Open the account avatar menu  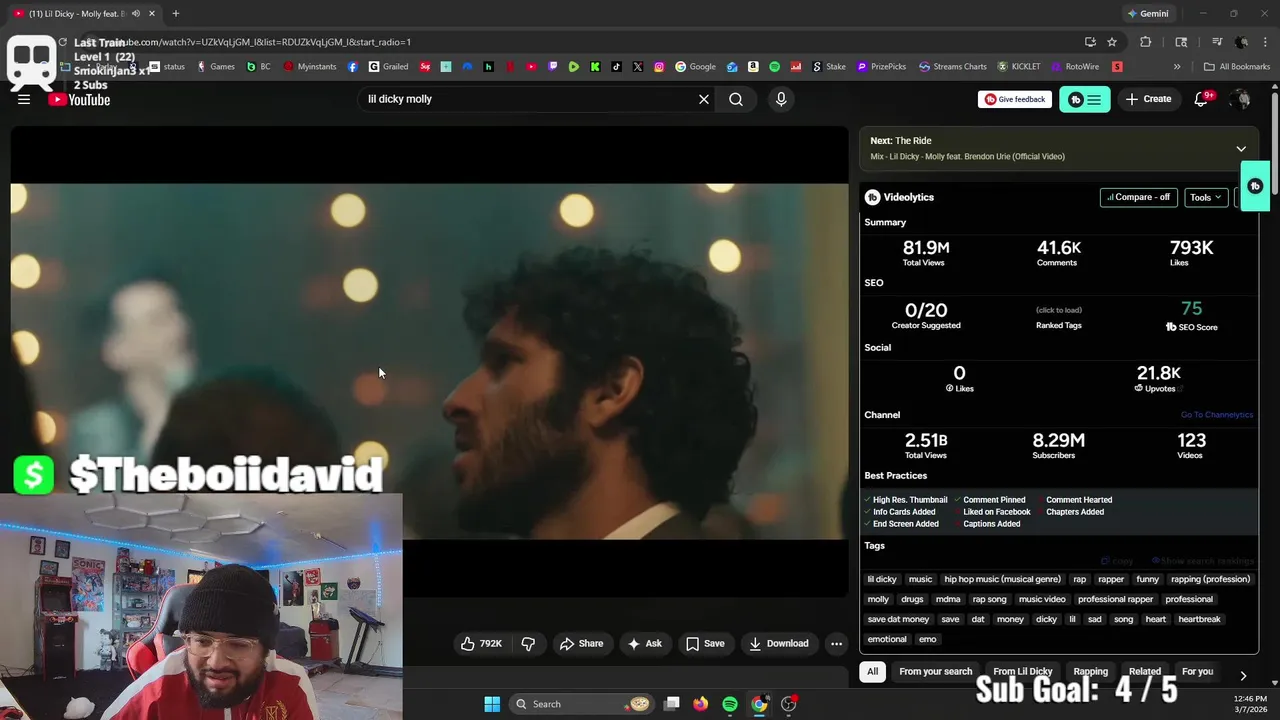(1240, 99)
